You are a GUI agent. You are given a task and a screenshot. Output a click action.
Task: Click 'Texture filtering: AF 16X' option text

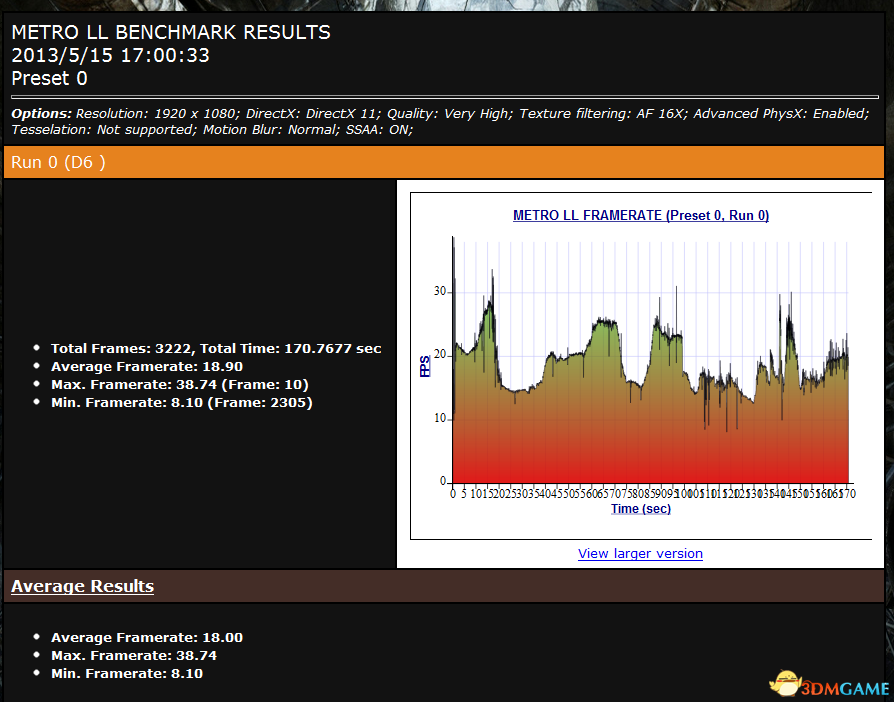pos(601,113)
